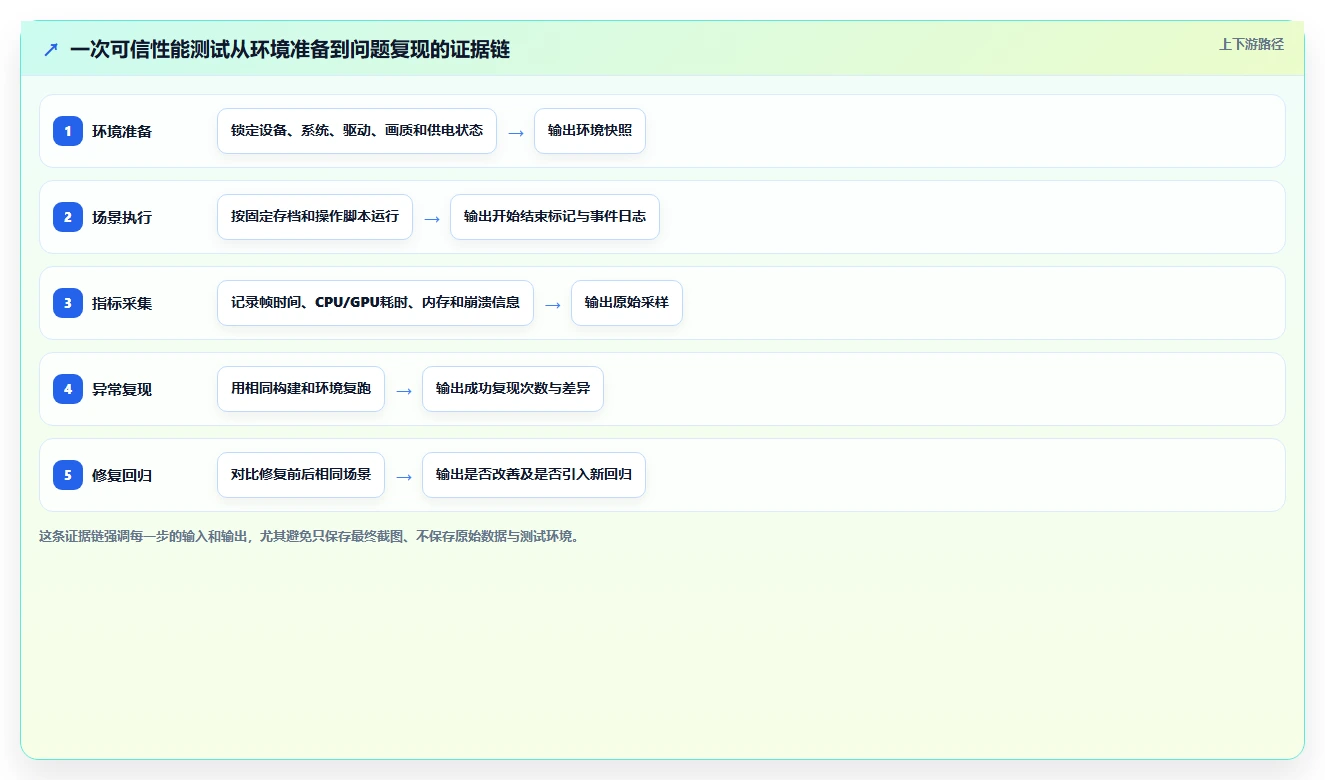
Task: Click the 用相同构建和环境复跑 box
Action: tap(301, 389)
